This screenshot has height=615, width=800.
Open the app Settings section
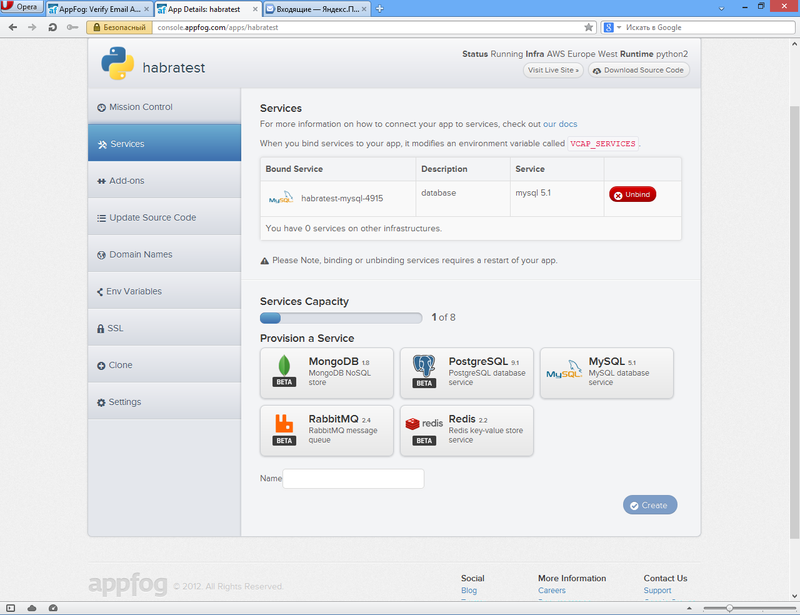pyautogui.click(x=164, y=402)
